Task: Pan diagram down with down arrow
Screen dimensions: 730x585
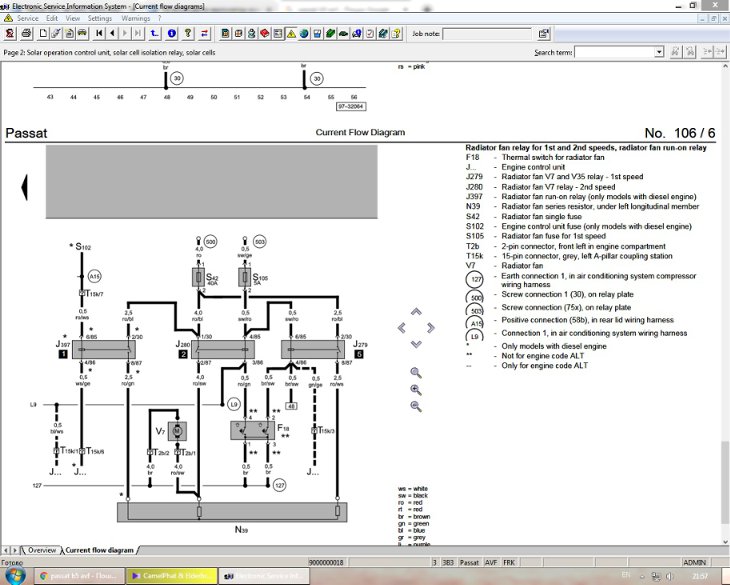Action: tap(416, 344)
